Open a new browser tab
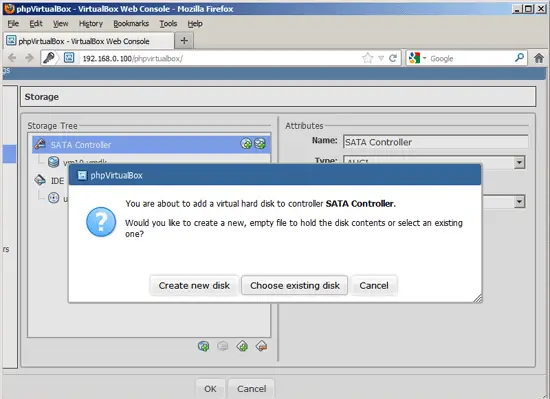The image size is (550, 399). tap(184, 41)
